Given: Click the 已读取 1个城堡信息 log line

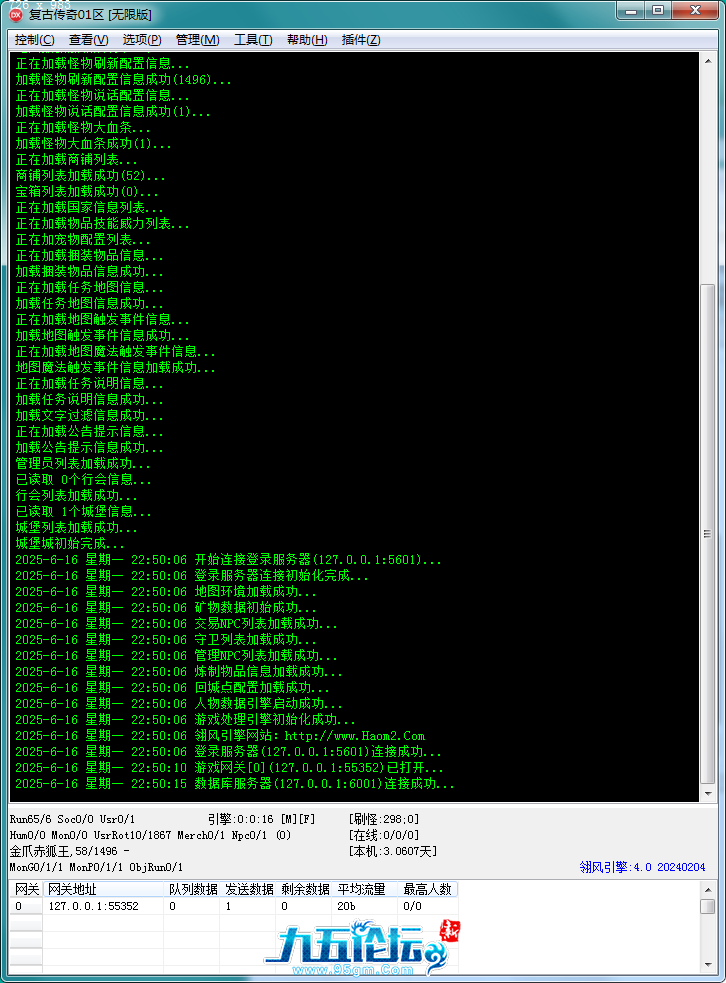Looking at the screenshot, I should pos(83,512).
